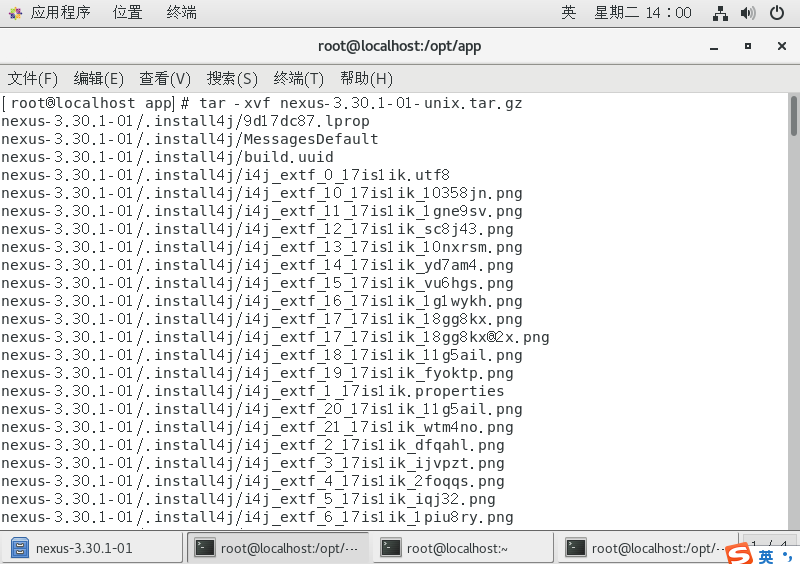The image size is (800, 564).
Task: Click the file manager icon in taskbar
Action: (x=19, y=549)
